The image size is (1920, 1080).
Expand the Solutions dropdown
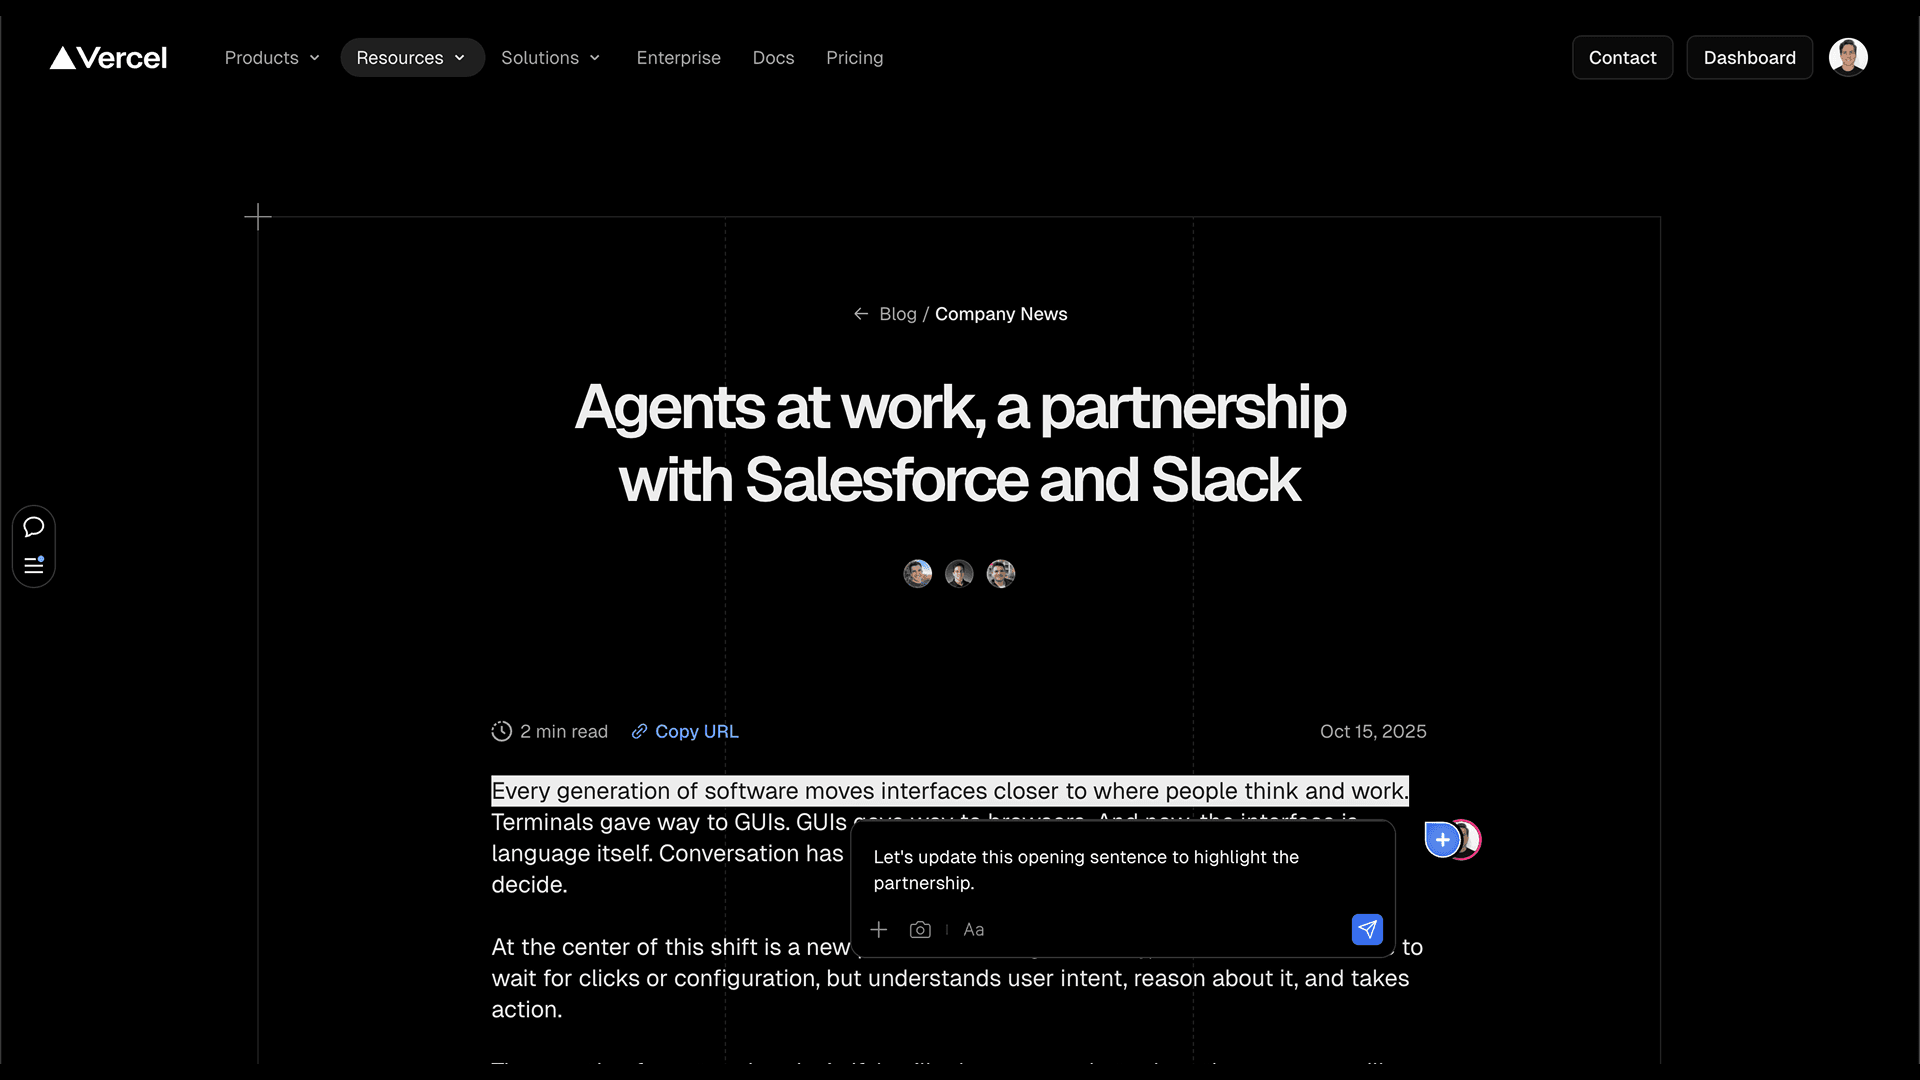click(x=550, y=58)
